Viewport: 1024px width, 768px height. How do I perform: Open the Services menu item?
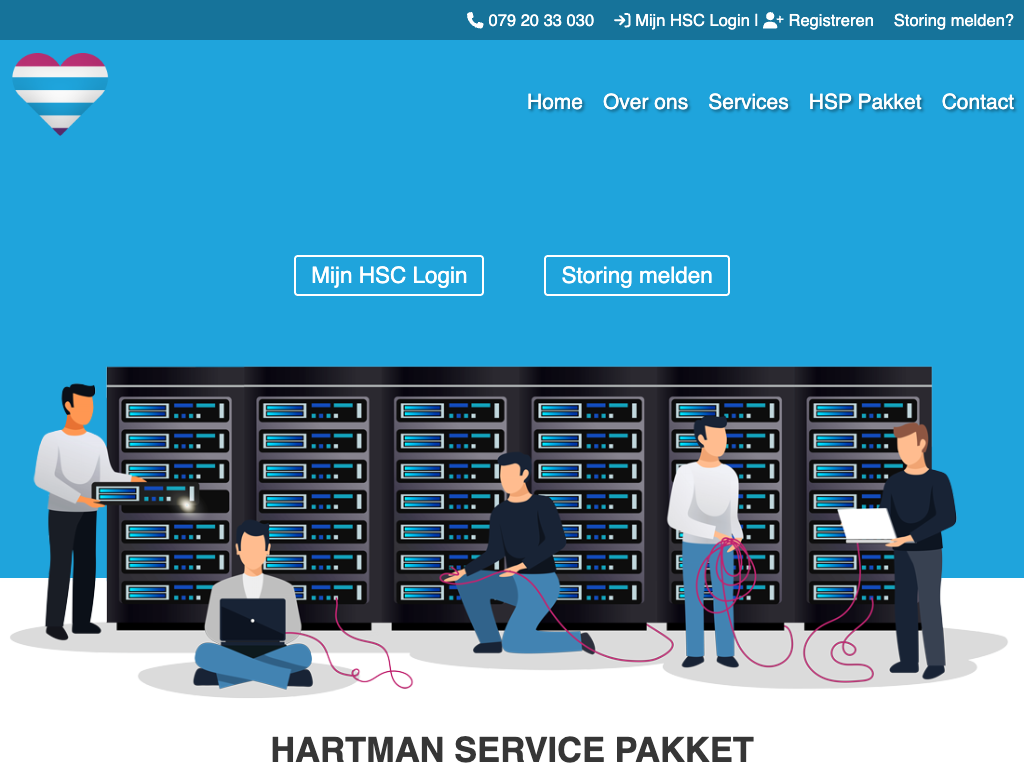748,102
